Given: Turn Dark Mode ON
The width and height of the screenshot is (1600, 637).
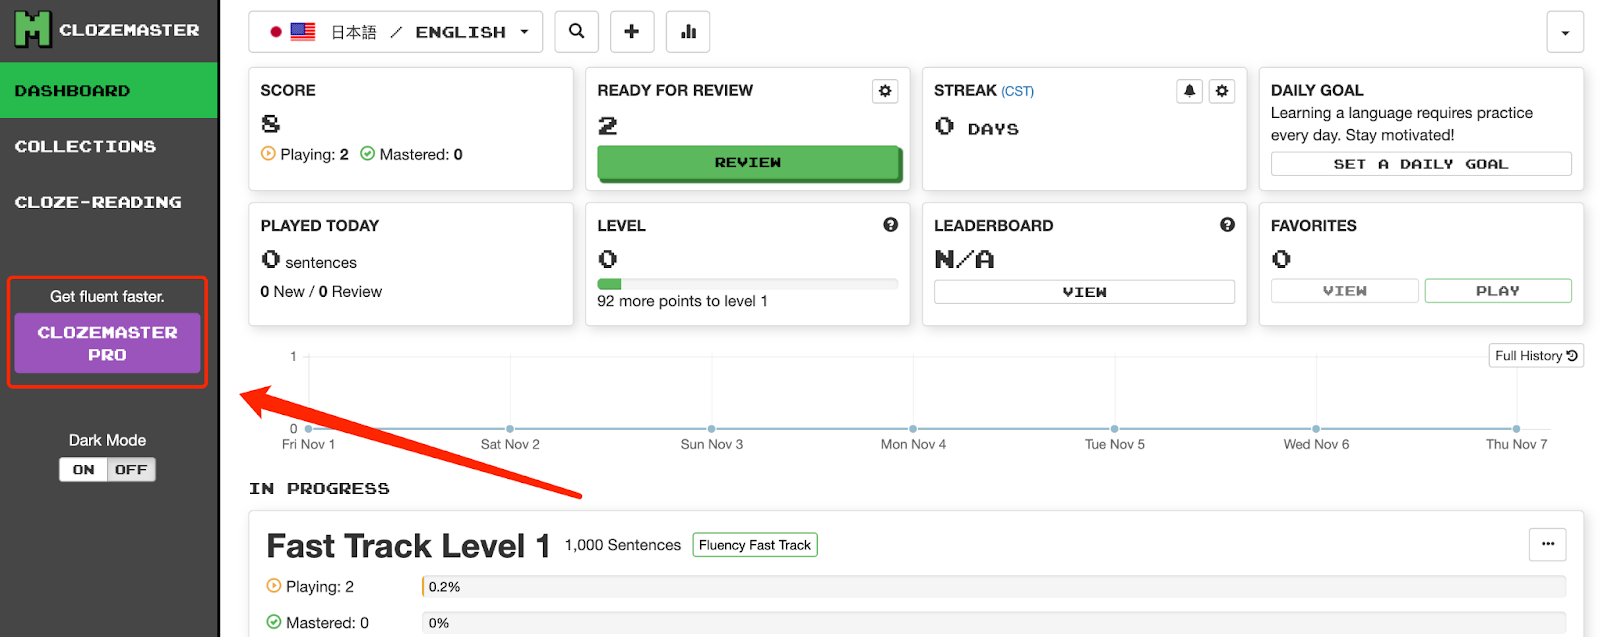Looking at the screenshot, I should pos(83,469).
